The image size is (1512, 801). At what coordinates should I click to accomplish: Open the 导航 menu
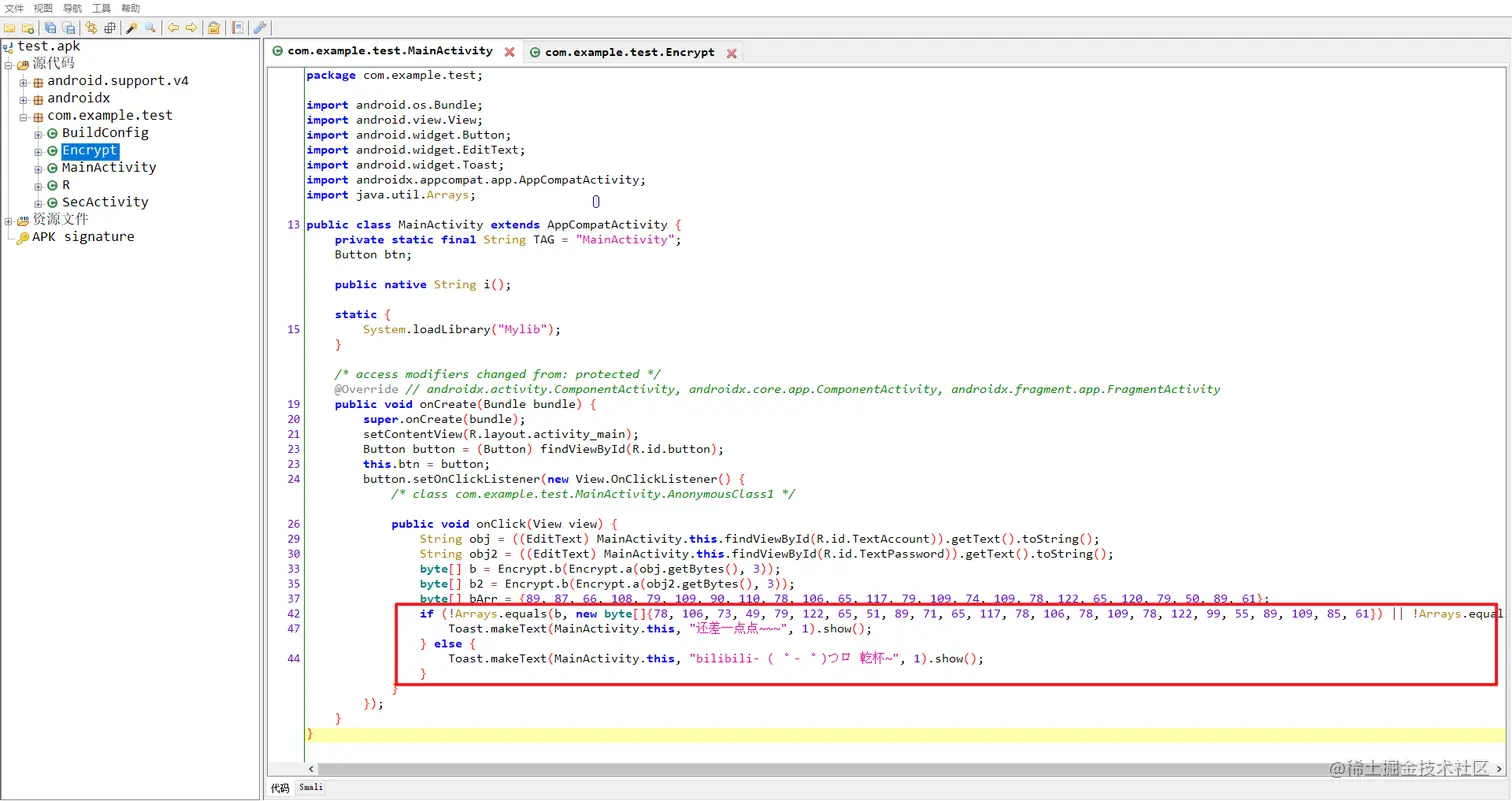tap(72, 8)
